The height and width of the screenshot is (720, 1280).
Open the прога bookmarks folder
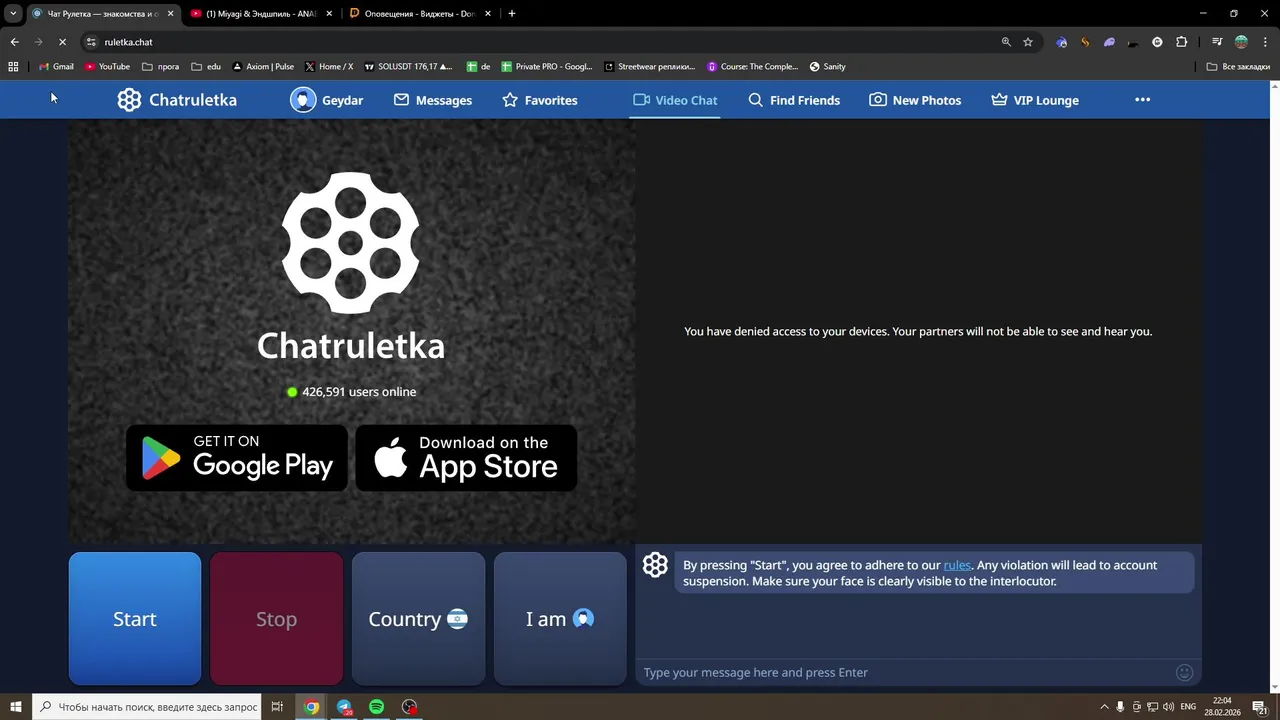(161, 67)
